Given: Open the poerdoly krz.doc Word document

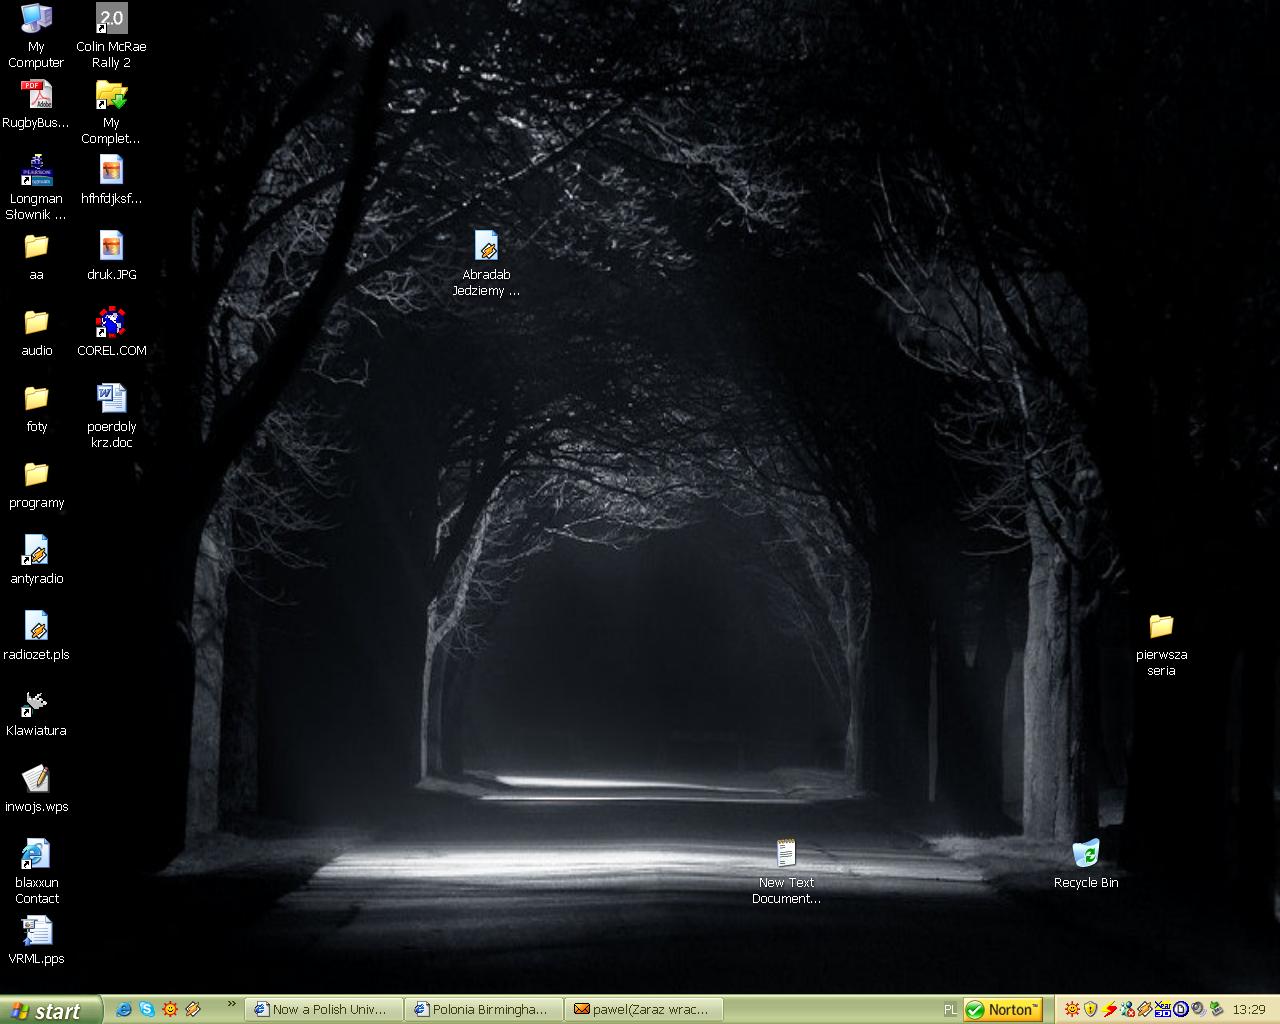Looking at the screenshot, I should (111, 400).
